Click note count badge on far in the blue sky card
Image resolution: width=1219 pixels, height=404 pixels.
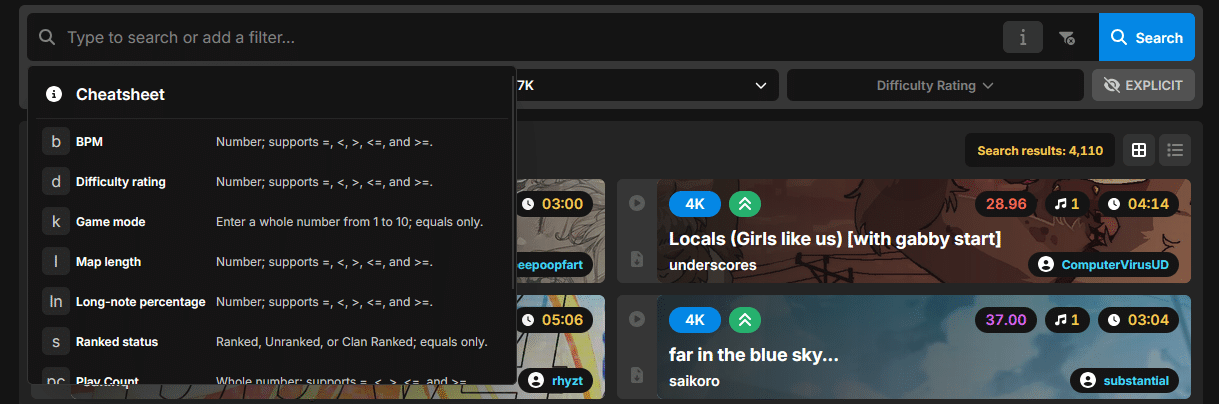[x=1067, y=320]
